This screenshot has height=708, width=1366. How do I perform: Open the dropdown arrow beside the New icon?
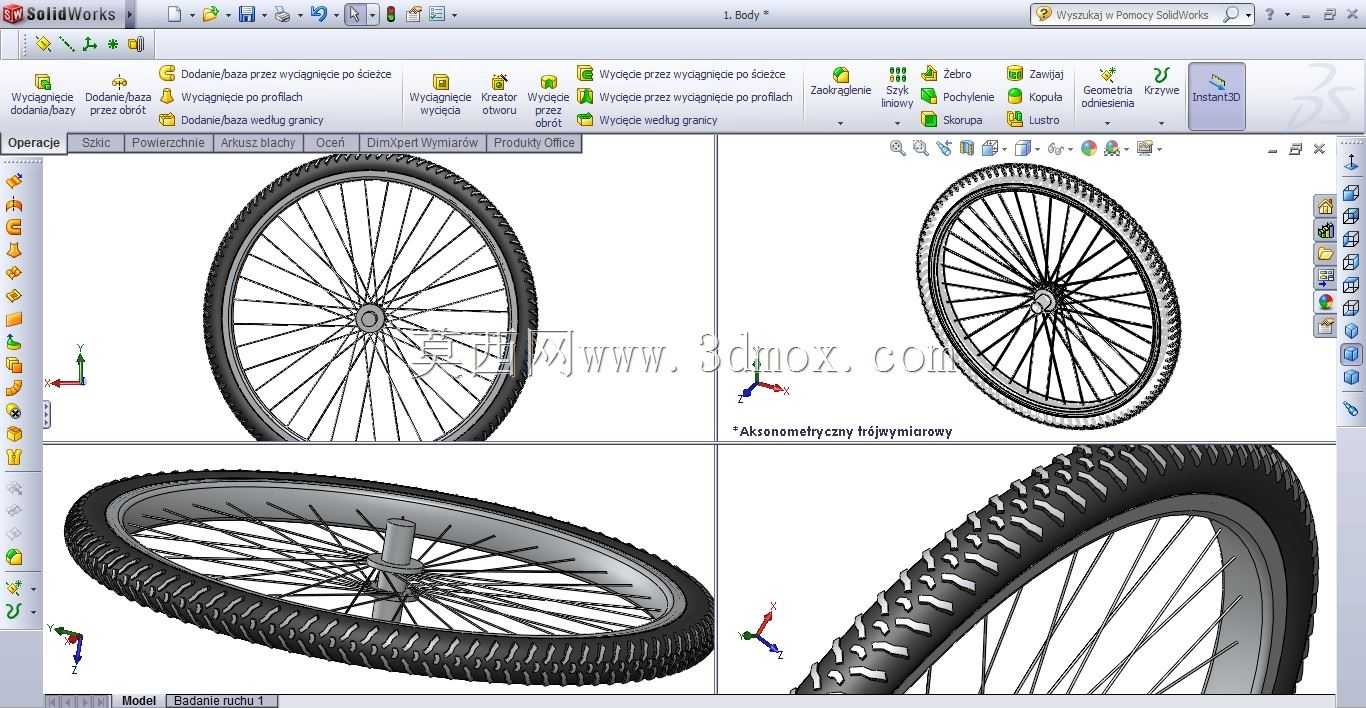pos(192,15)
